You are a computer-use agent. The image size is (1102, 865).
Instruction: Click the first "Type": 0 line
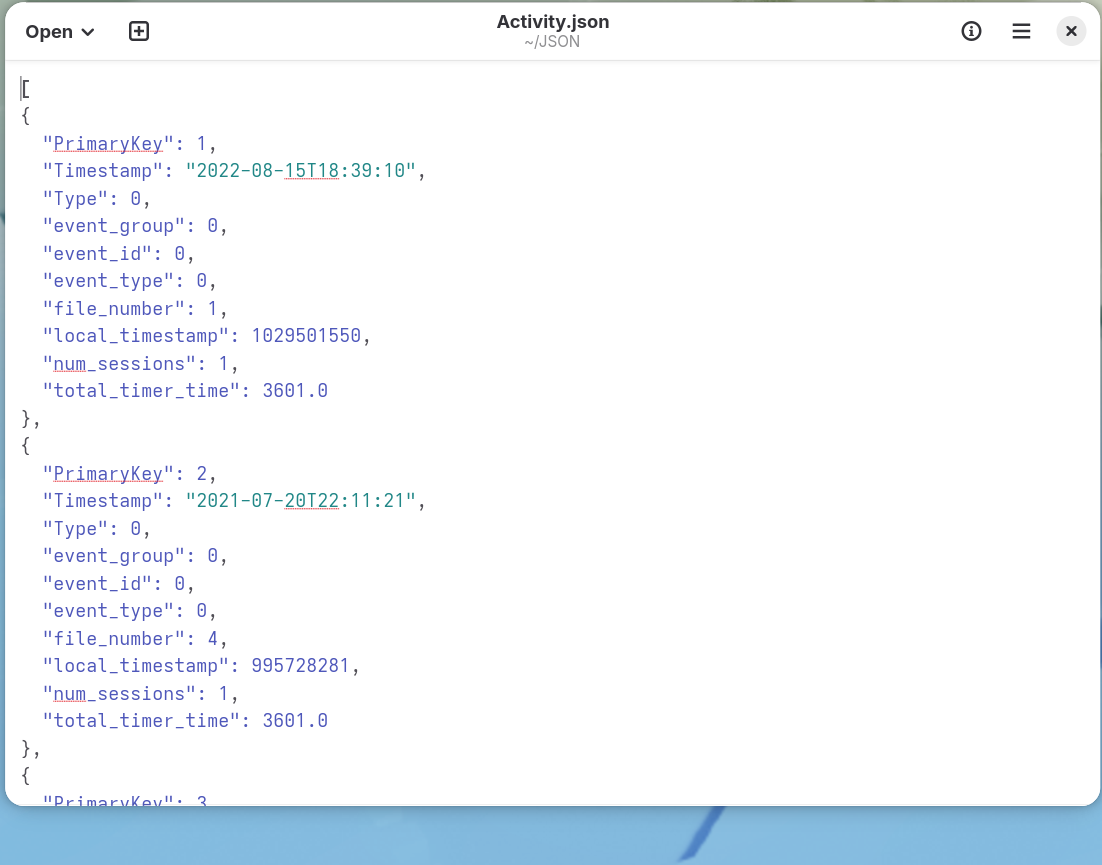tap(96, 199)
